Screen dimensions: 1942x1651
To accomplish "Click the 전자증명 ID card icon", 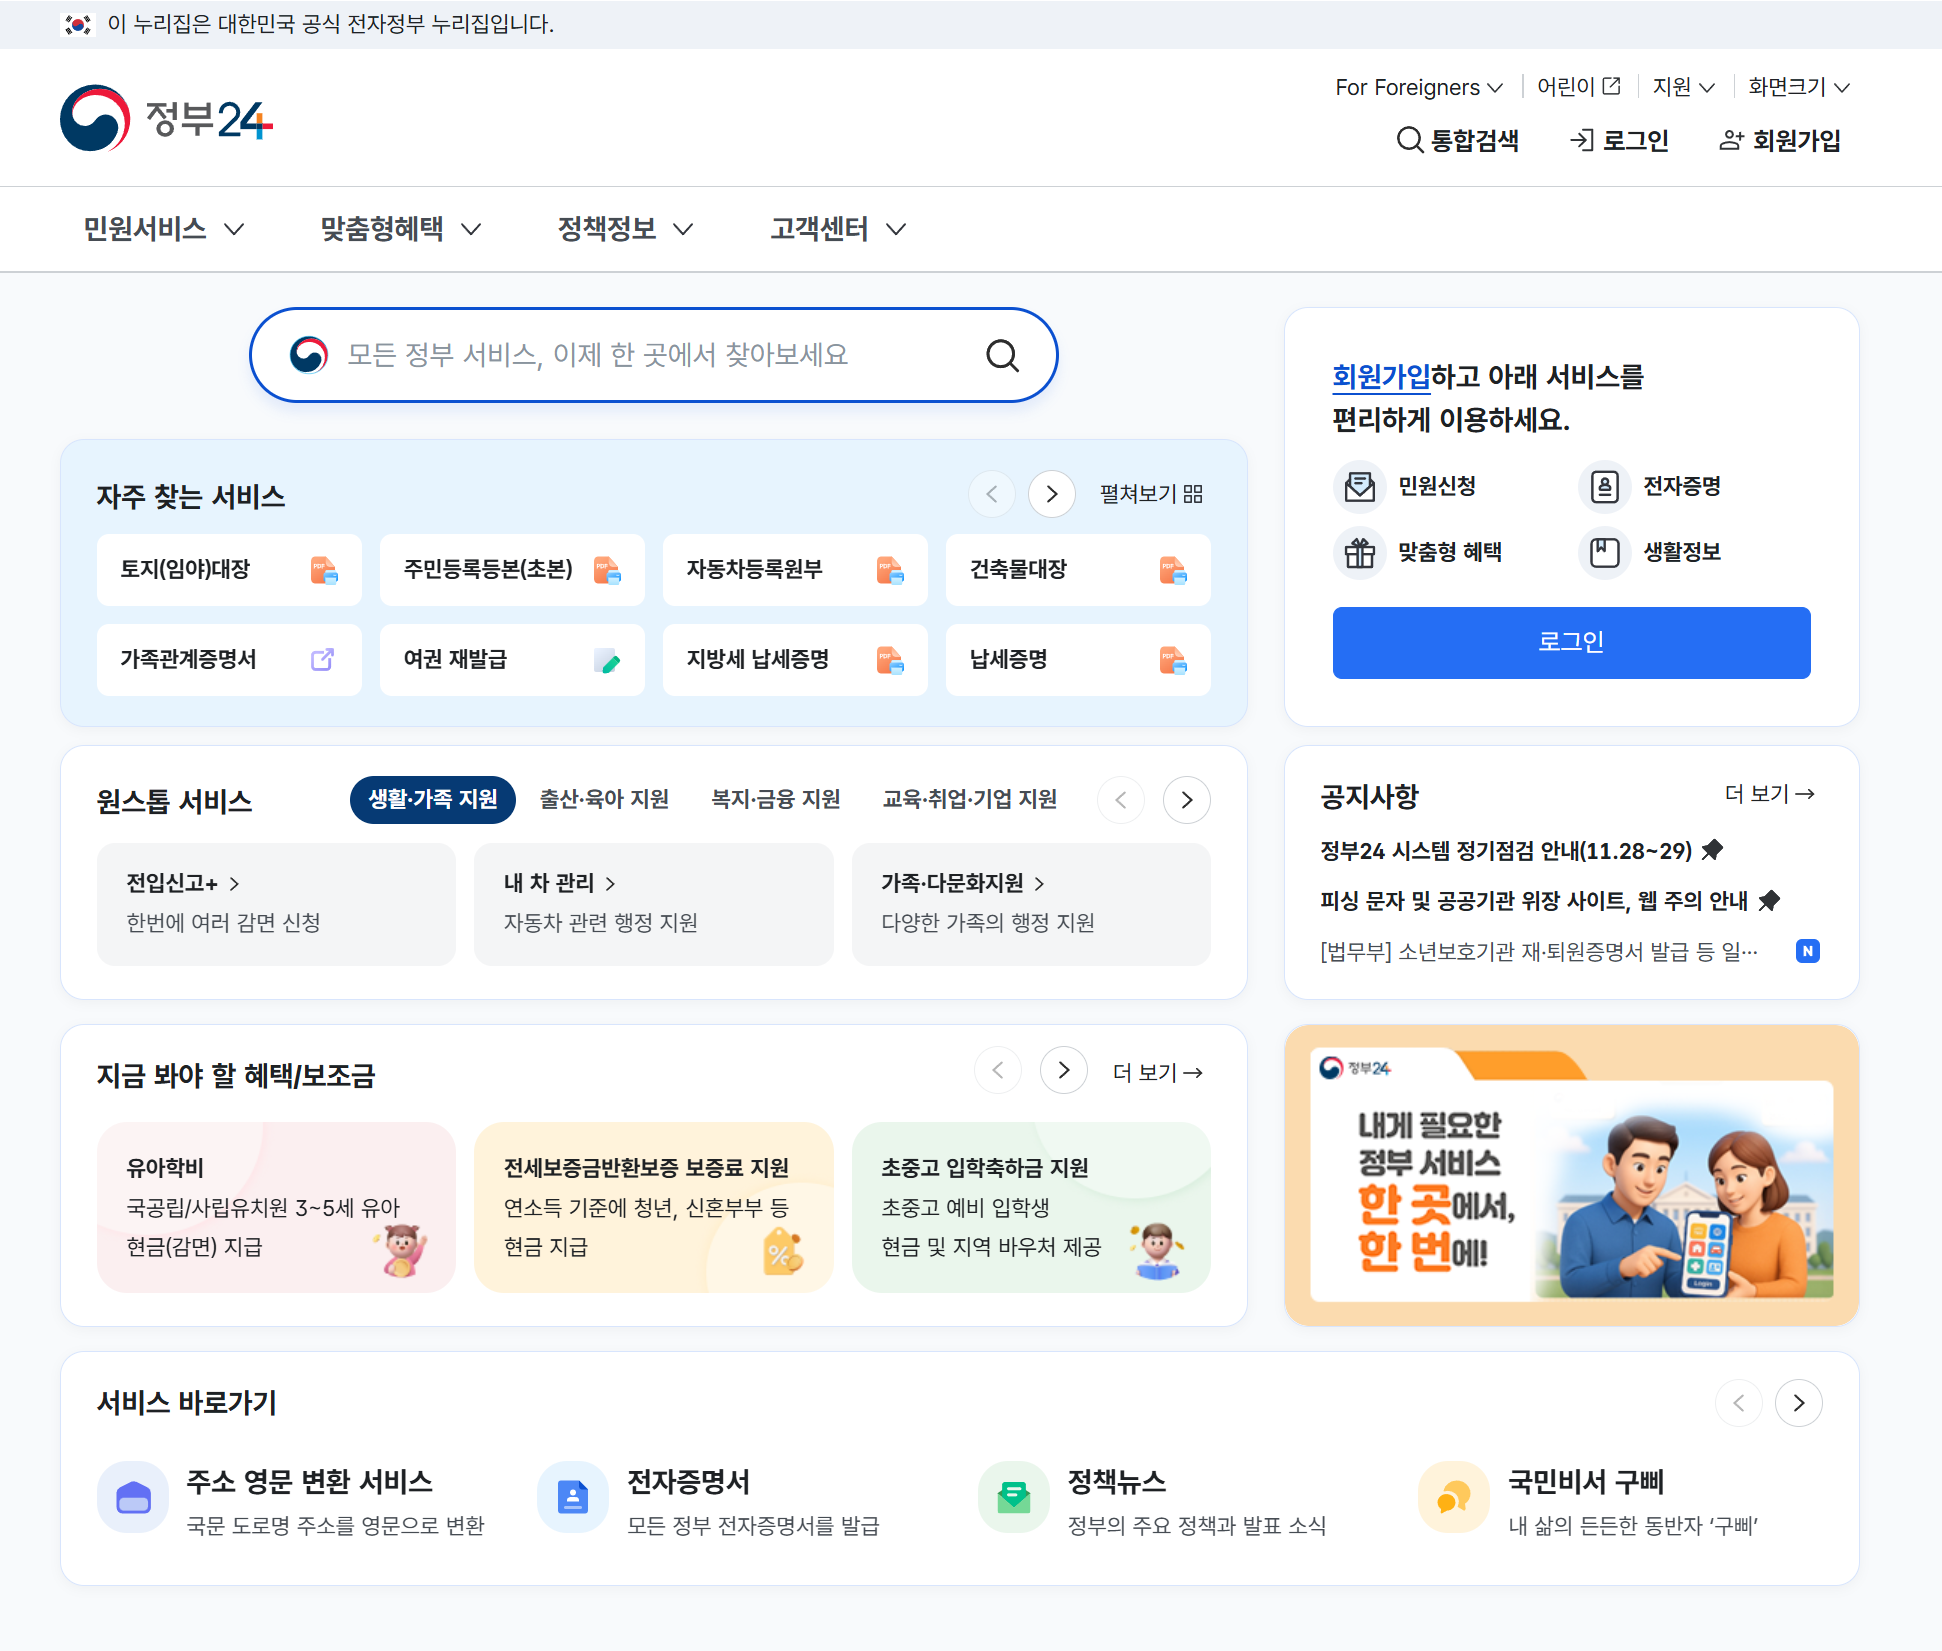I will (x=1604, y=487).
